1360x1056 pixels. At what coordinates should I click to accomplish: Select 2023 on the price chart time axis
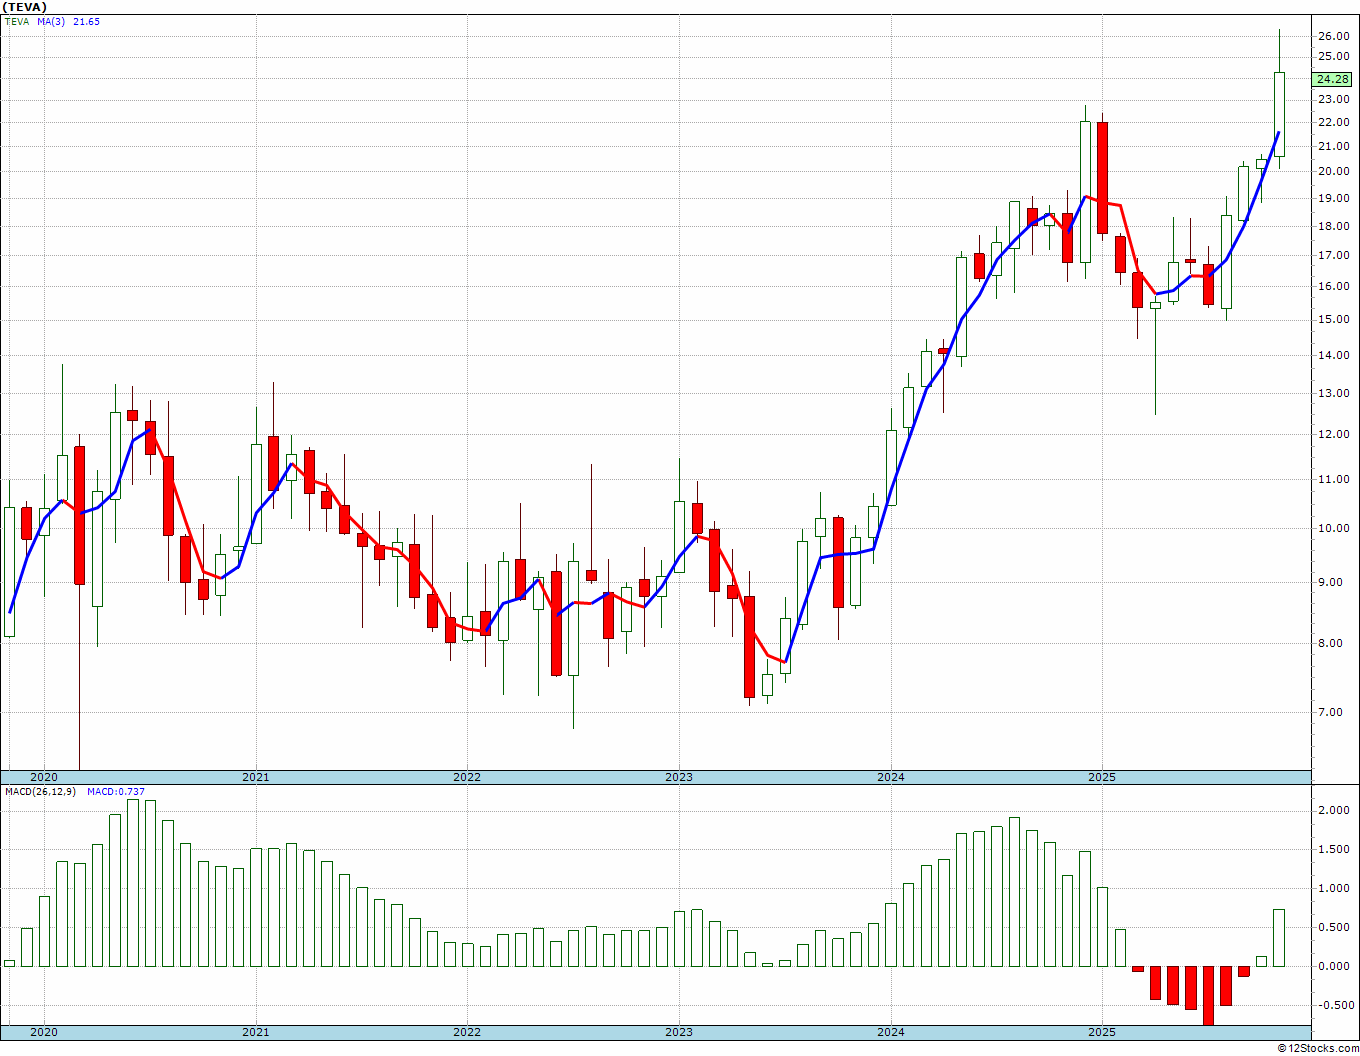(679, 777)
